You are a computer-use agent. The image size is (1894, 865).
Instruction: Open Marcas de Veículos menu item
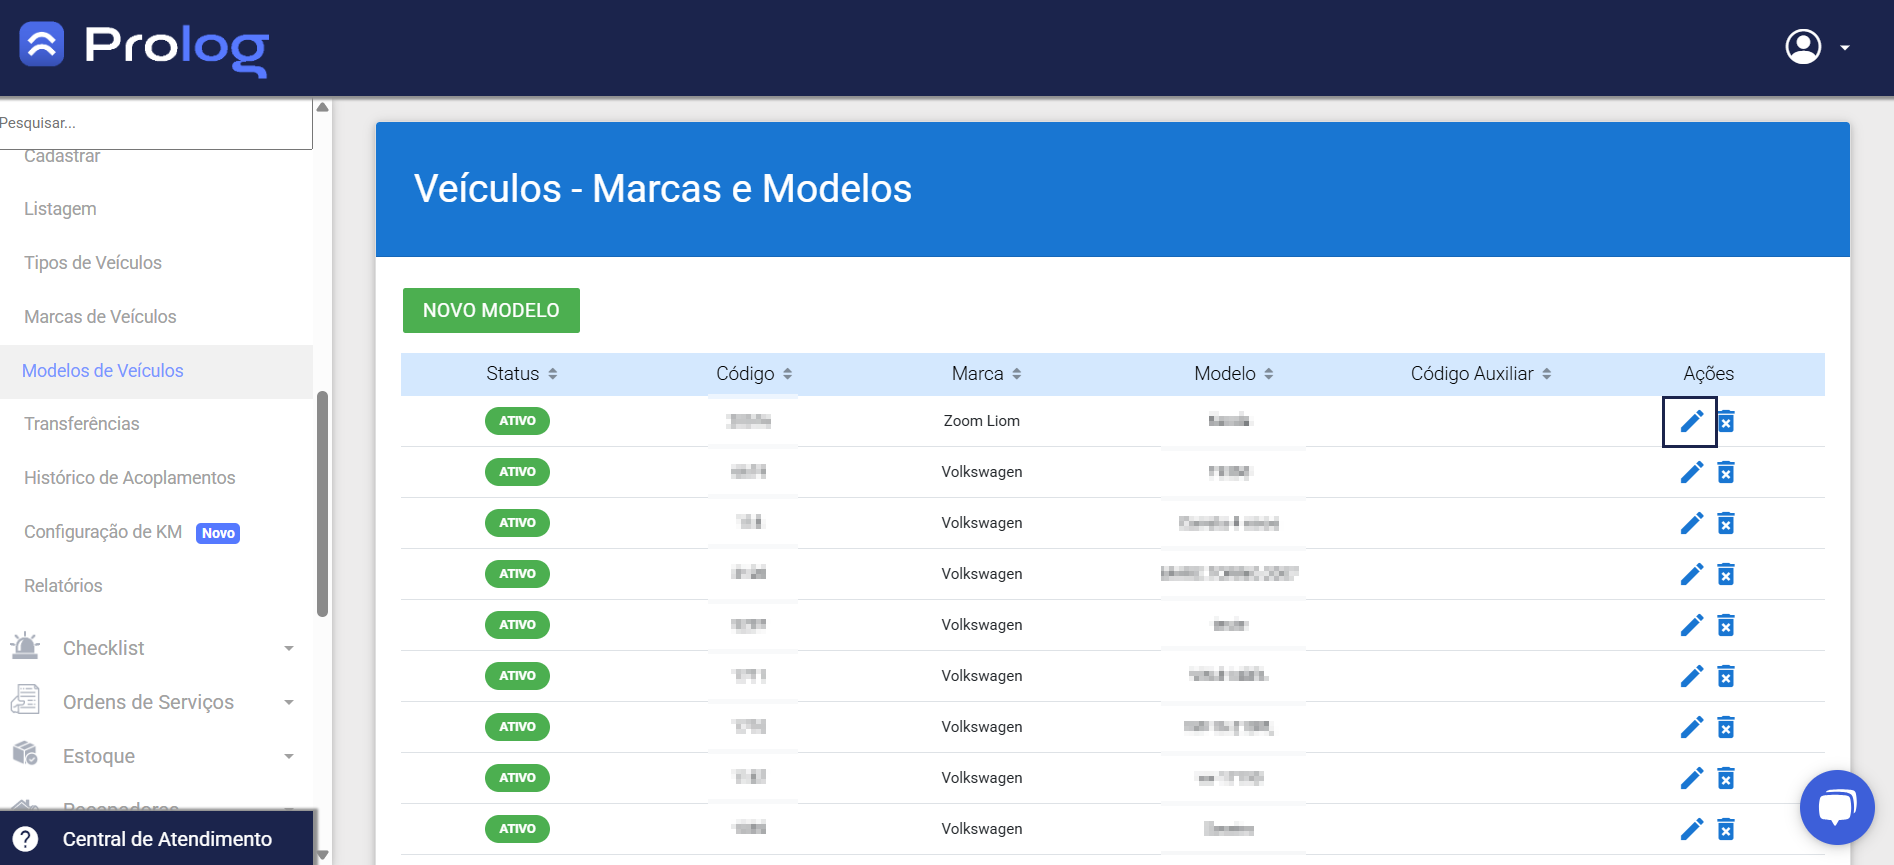tap(100, 317)
